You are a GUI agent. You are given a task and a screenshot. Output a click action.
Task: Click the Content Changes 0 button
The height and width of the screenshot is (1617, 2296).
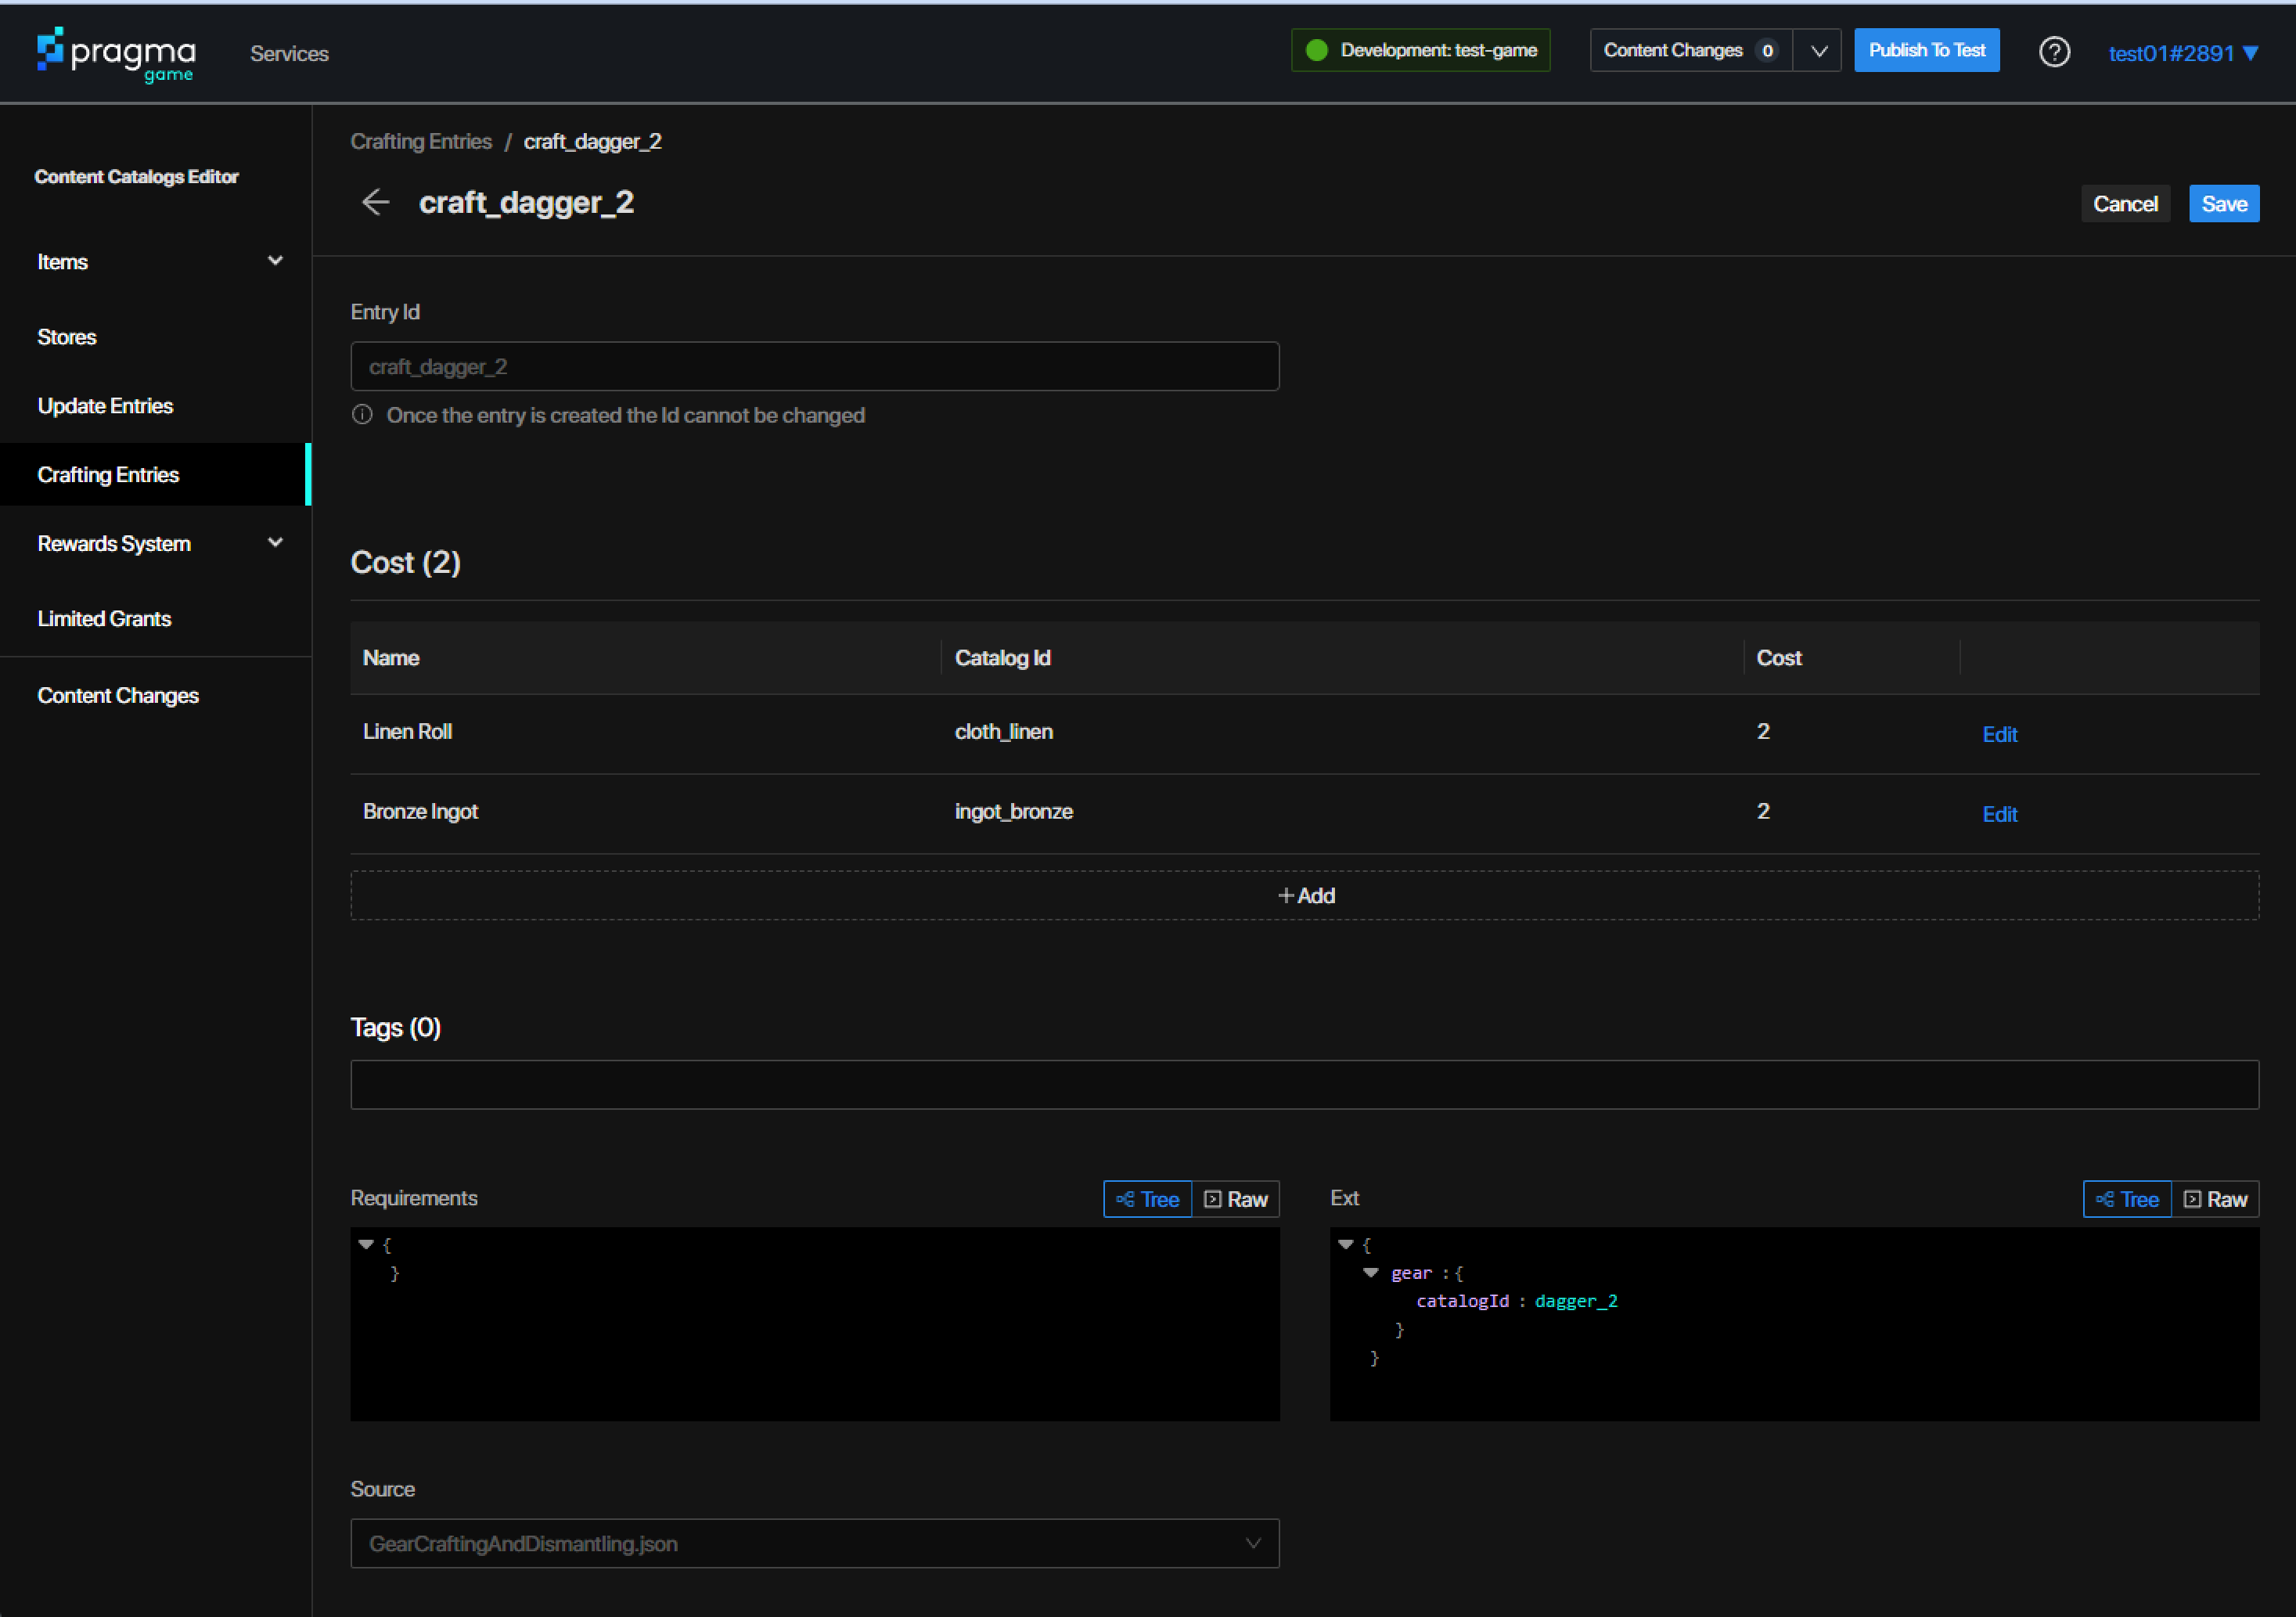click(x=1691, y=51)
